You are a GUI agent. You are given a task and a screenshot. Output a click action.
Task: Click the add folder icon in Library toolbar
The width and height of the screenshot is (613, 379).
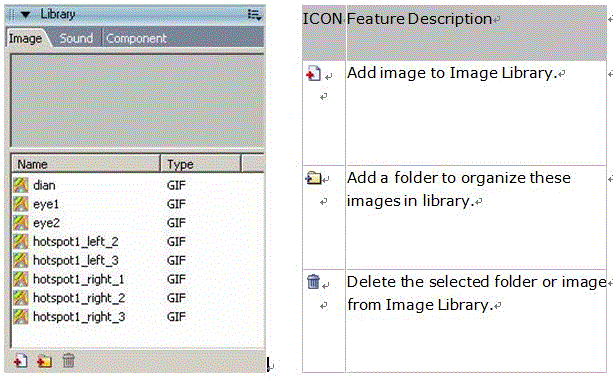pos(45,361)
